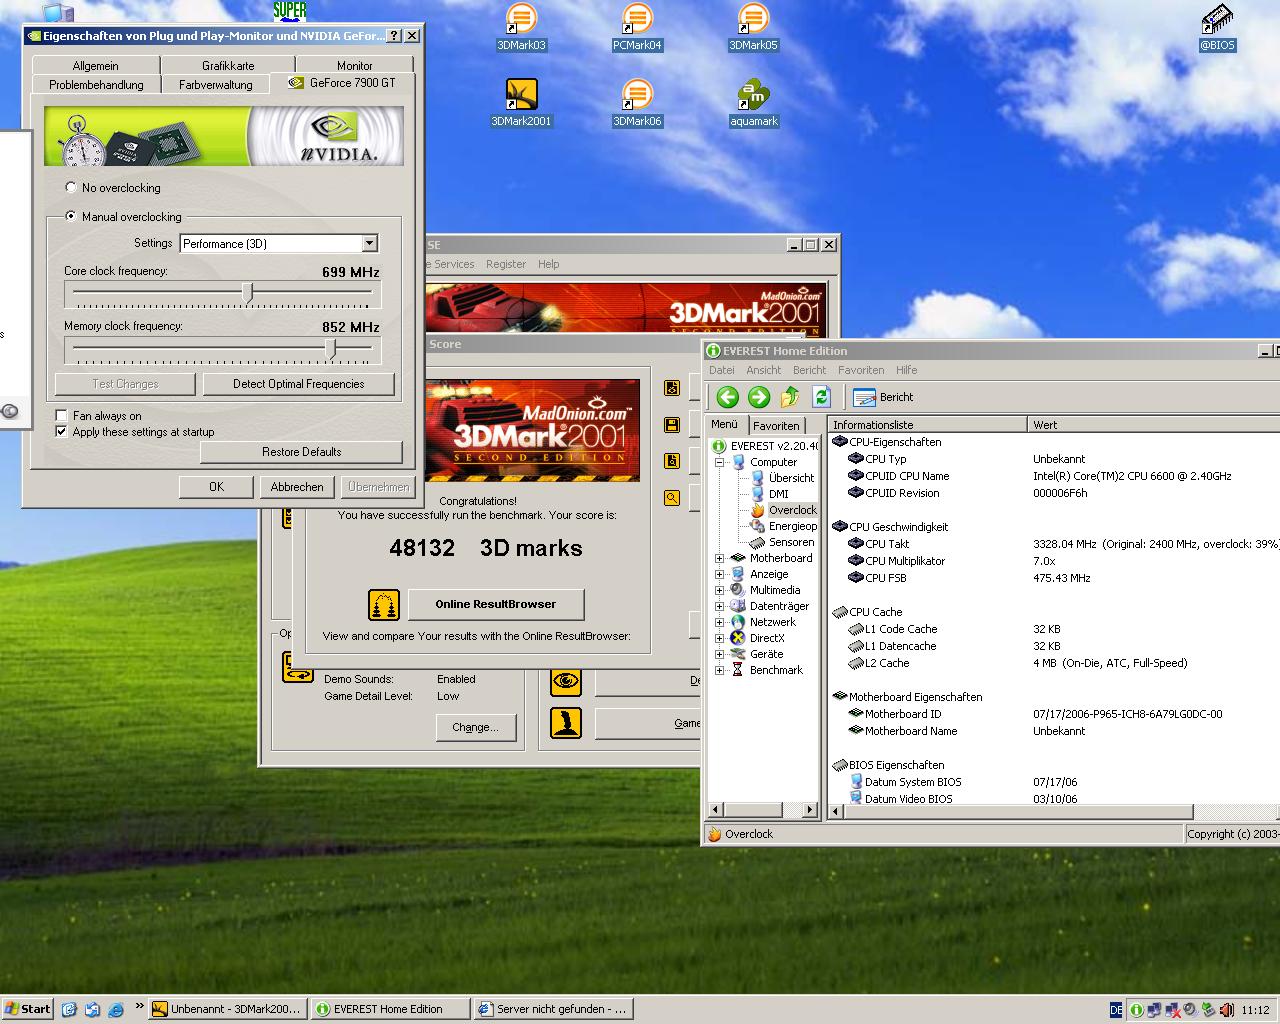Click the EVEREST green back arrow

[727, 397]
